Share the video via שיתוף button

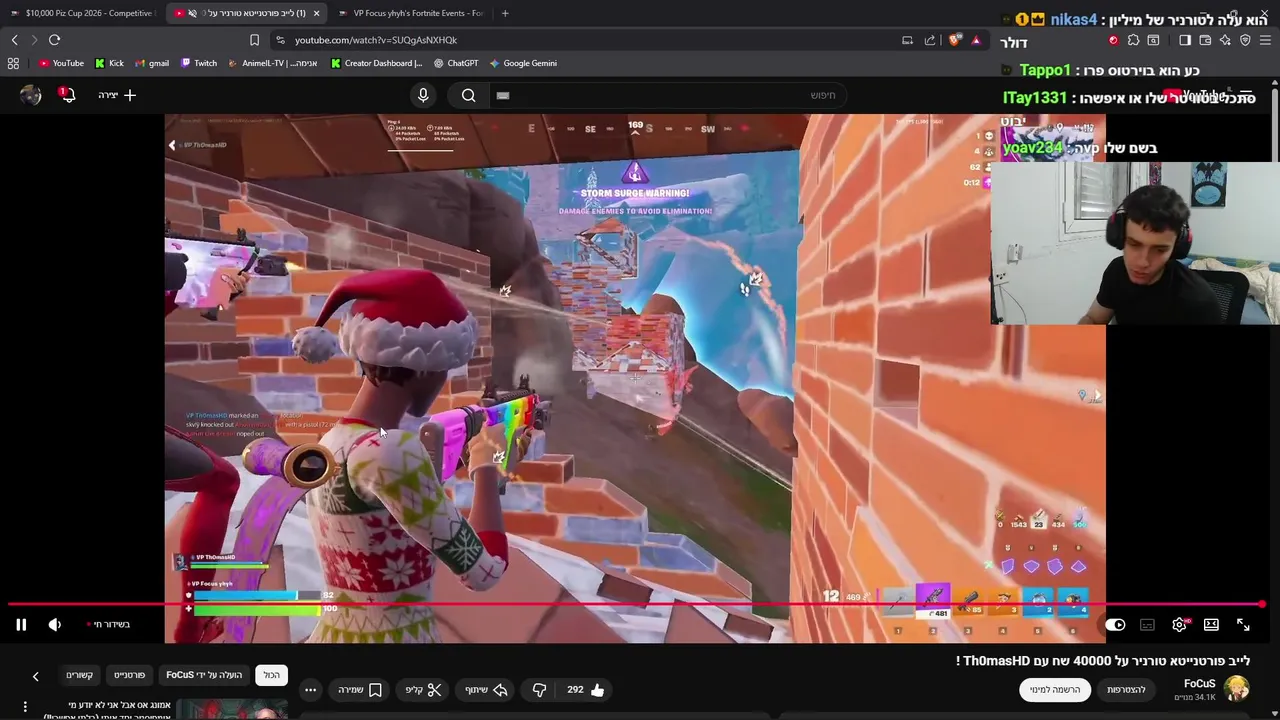(x=486, y=690)
